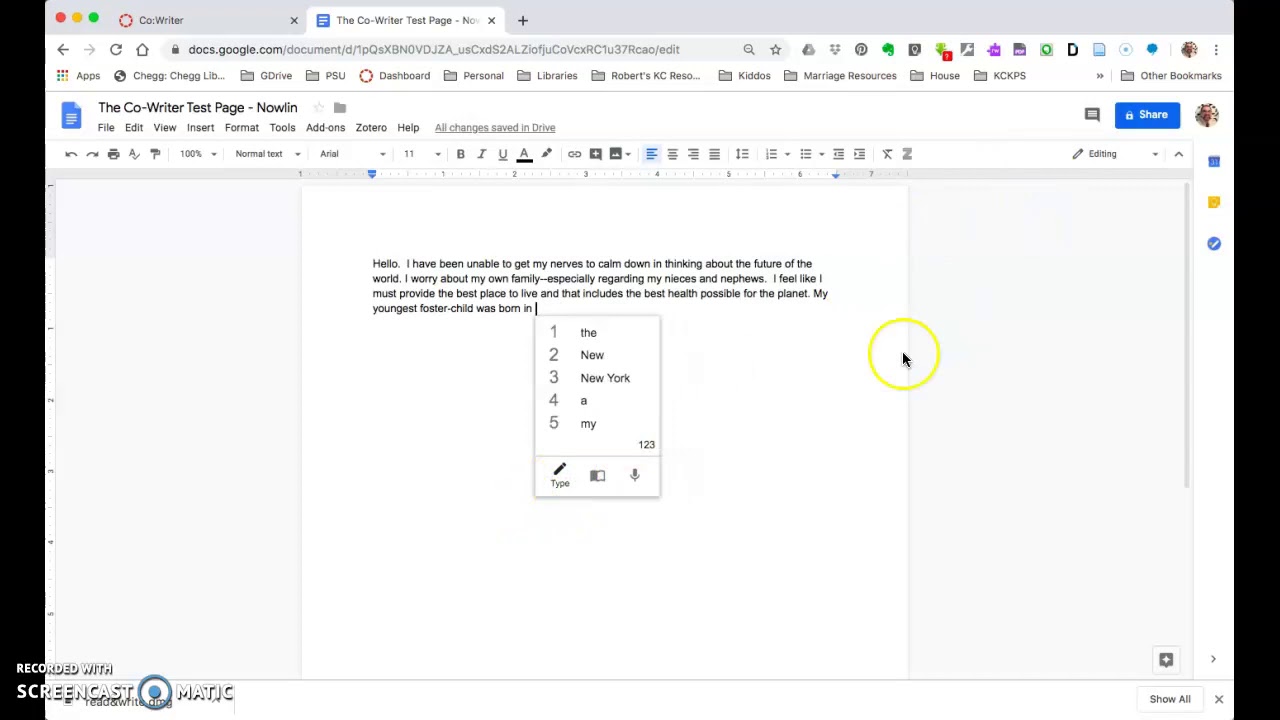The width and height of the screenshot is (1280, 720).
Task: Toggle bold formatting
Action: tap(460, 154)
